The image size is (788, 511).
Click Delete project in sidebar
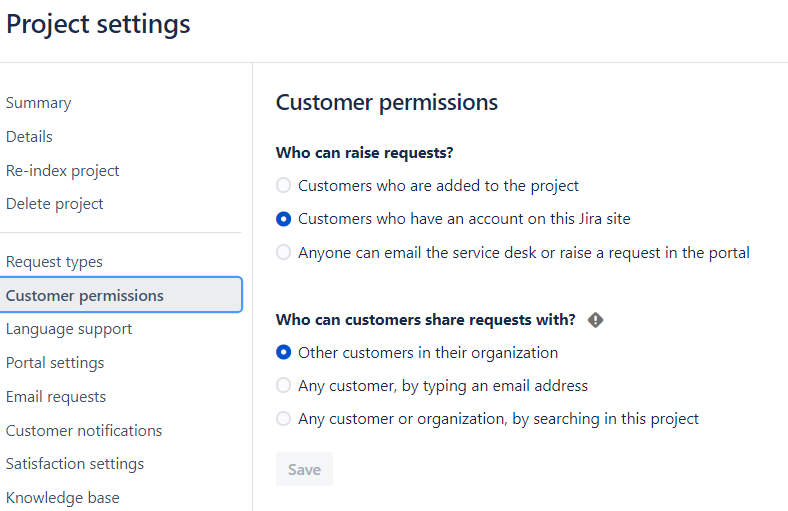[x=54, y=203]
